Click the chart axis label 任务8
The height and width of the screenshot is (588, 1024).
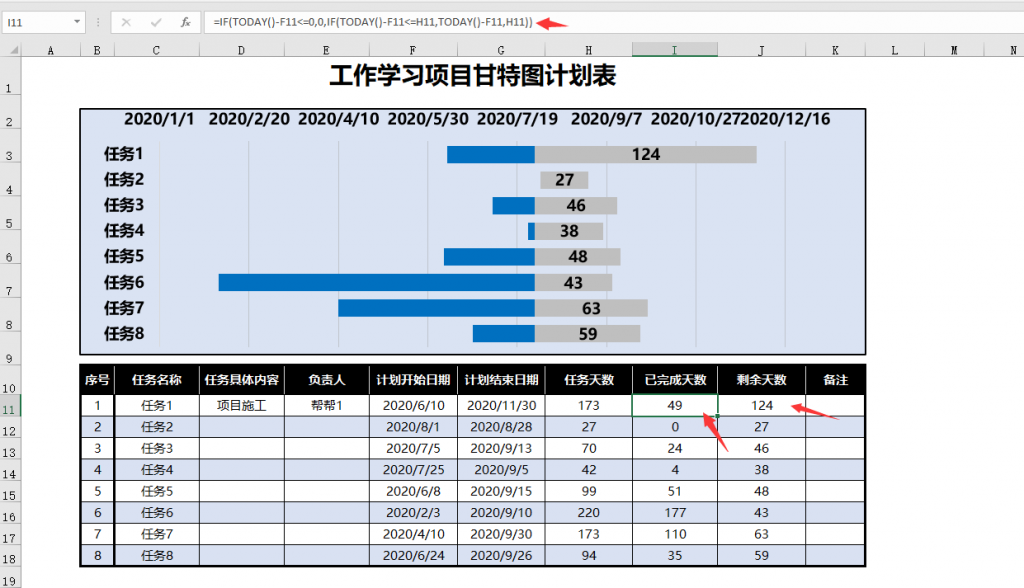click(x=124, y=333)
